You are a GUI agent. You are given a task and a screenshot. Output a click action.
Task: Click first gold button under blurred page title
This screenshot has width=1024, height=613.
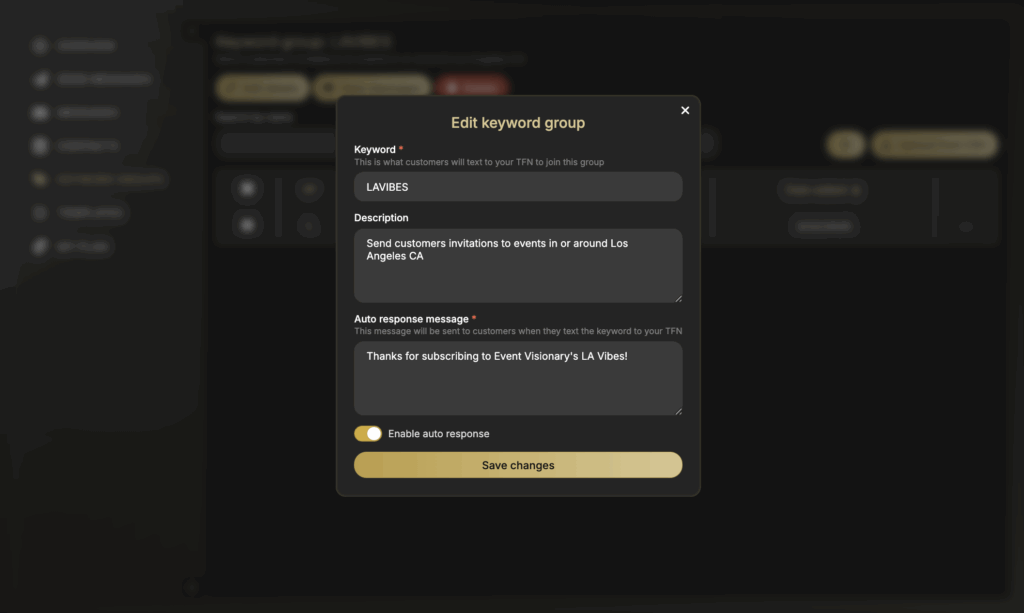[x=263, y=87]
